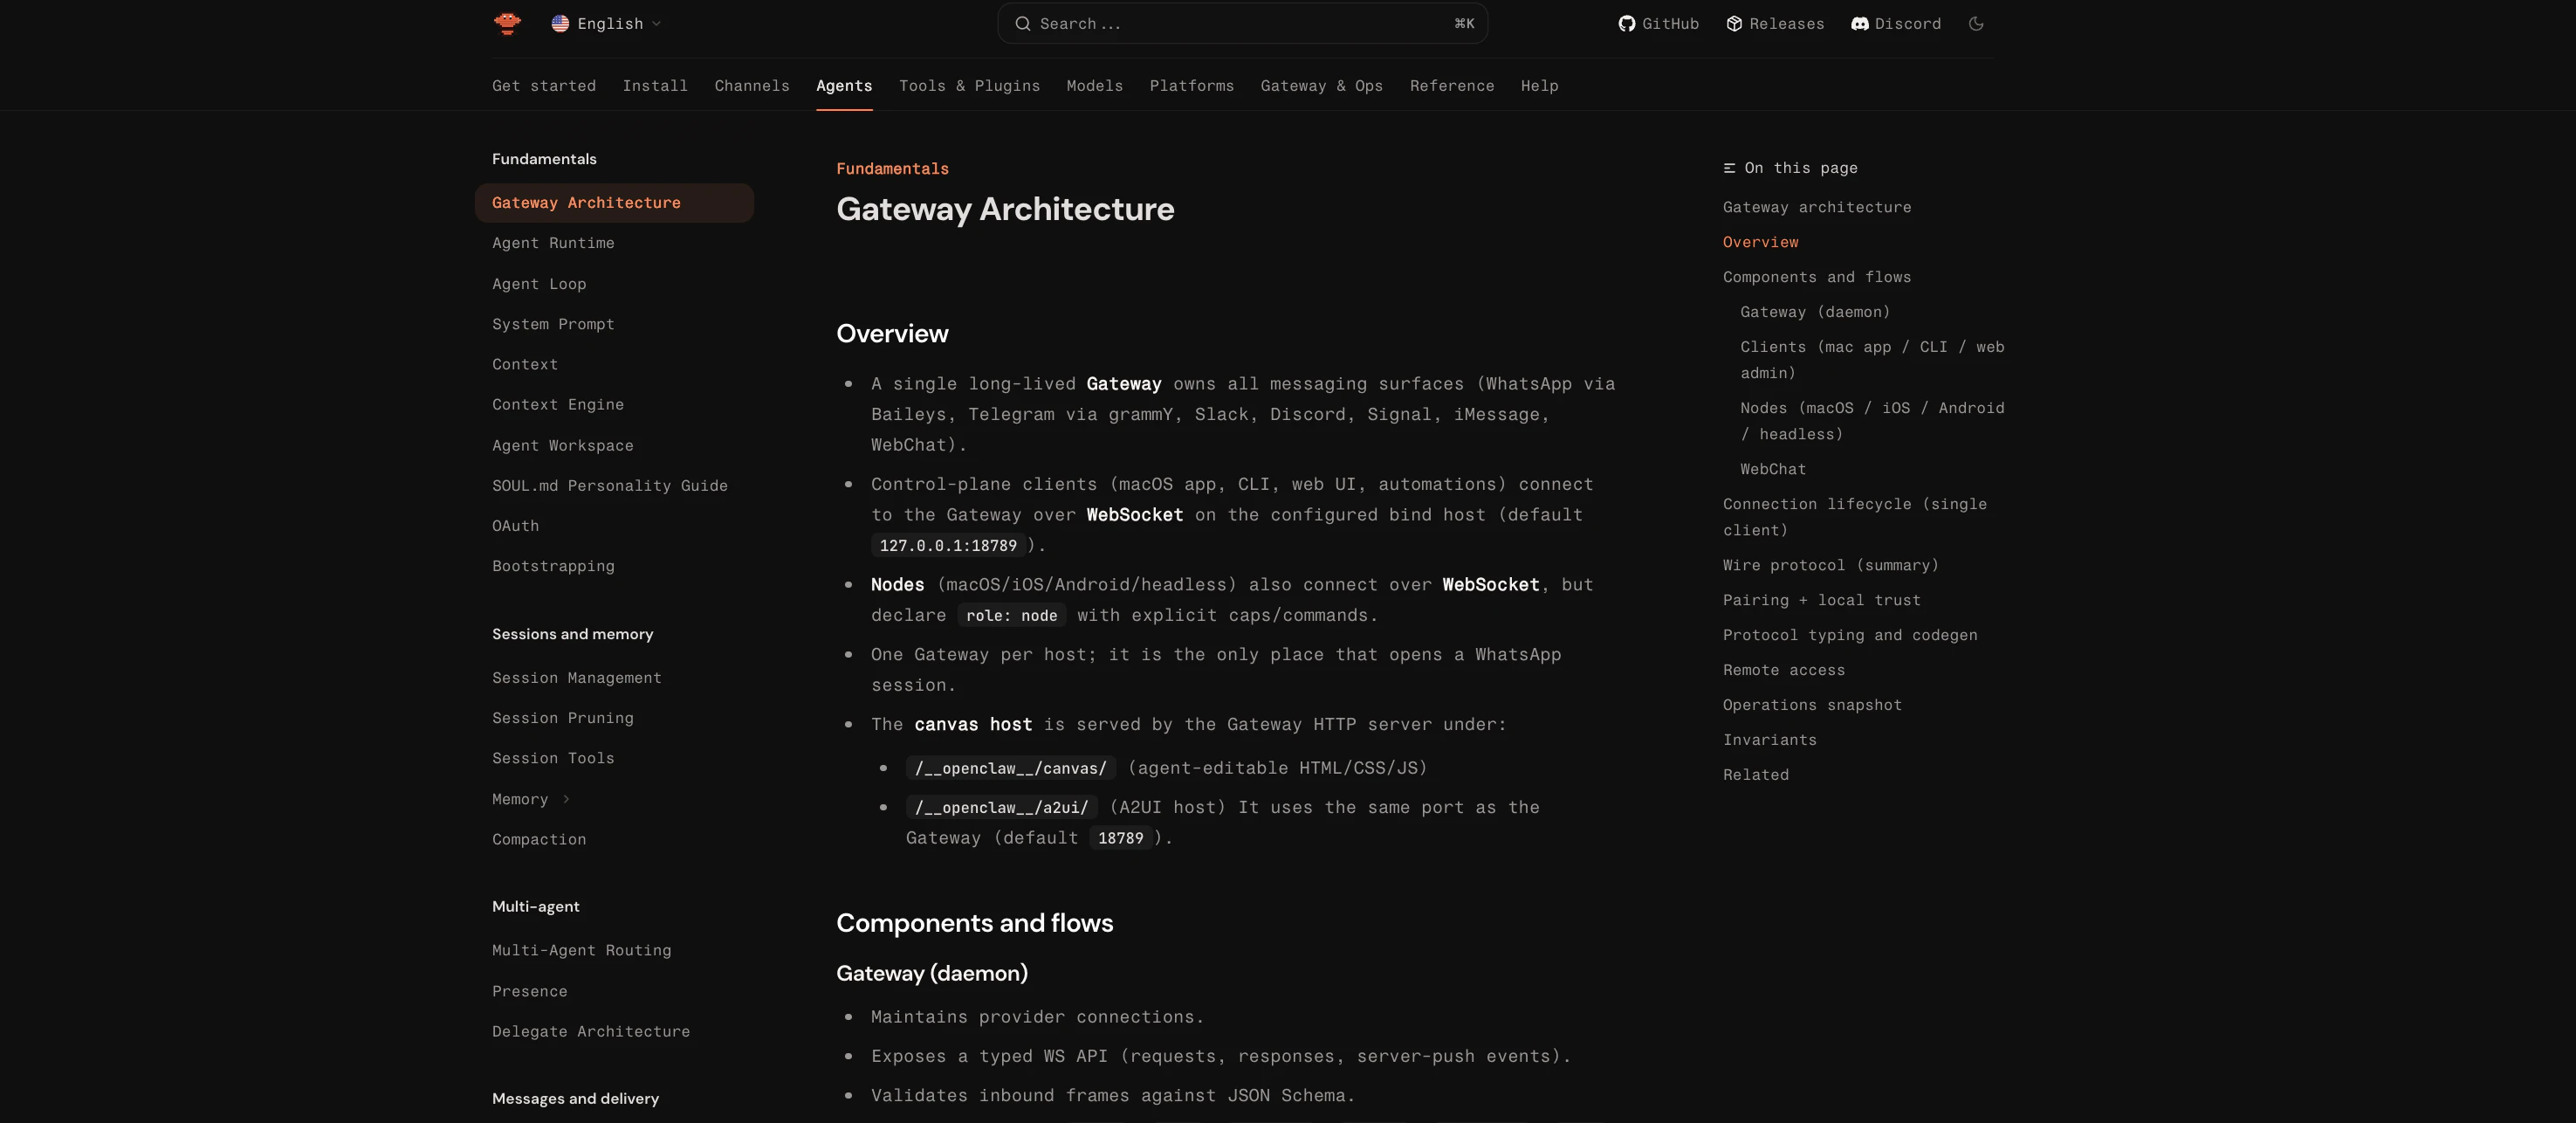The height and width of the screenshot is (1123, 2576).
Task: Click the Releases package icon
Action: click(1734, 24)
